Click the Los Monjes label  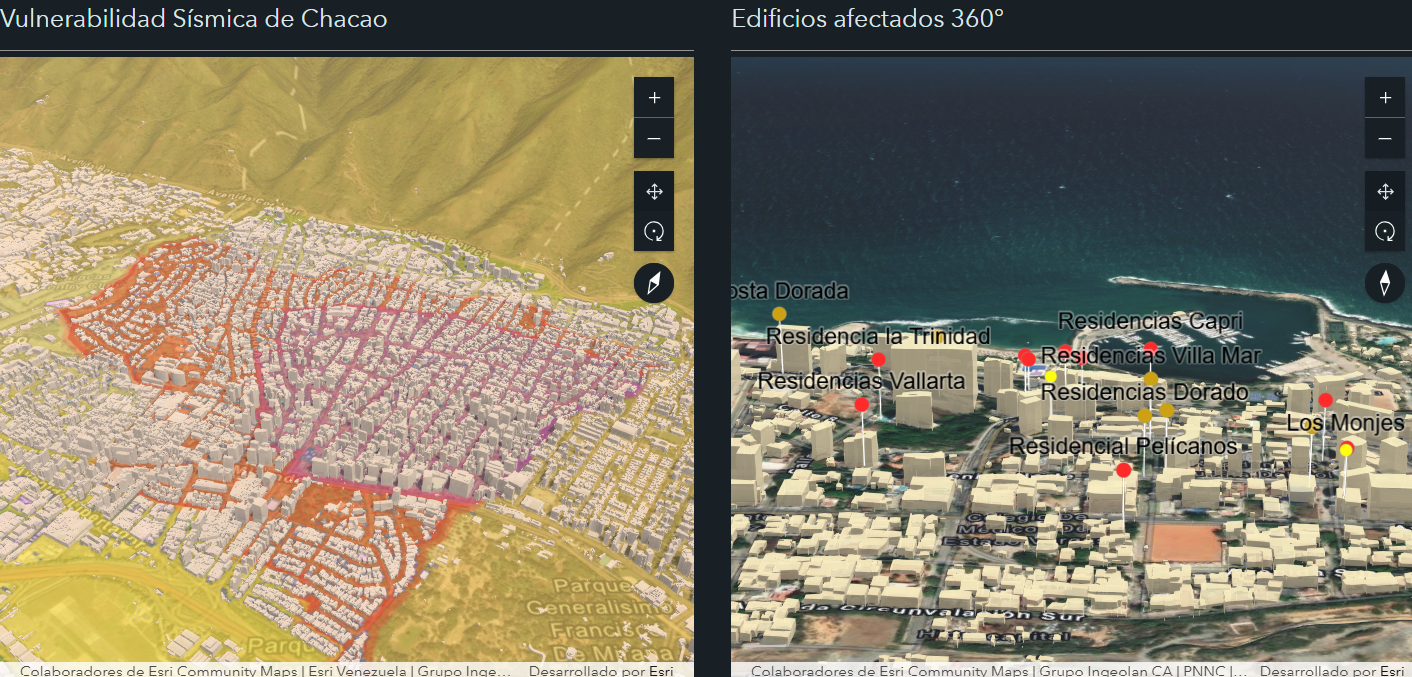1345,423
